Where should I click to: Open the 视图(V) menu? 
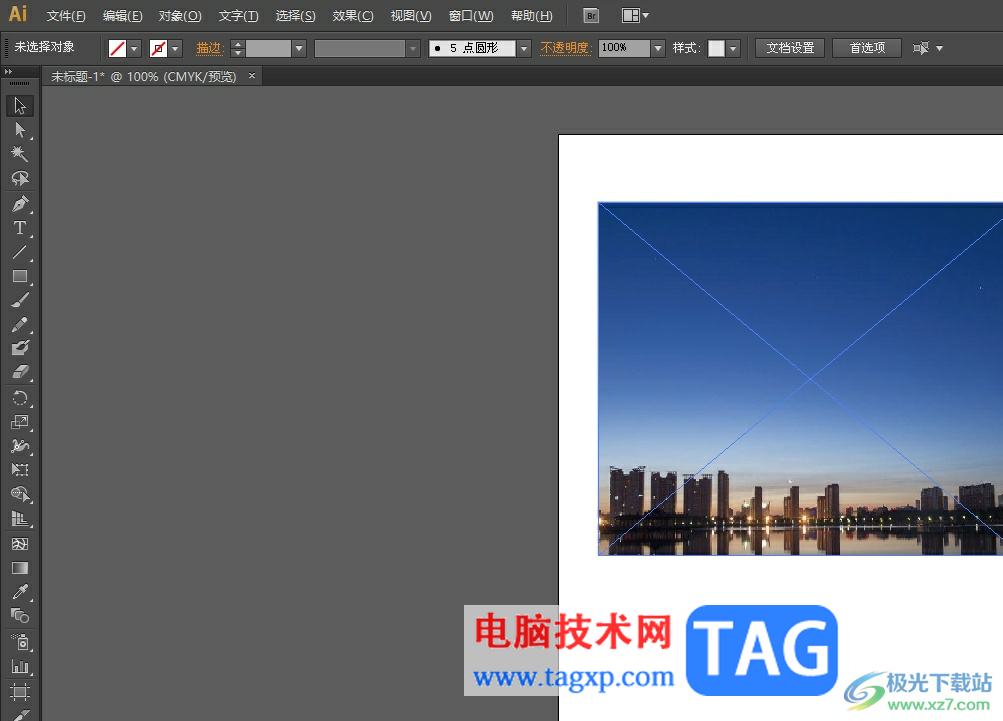[411, 16]
